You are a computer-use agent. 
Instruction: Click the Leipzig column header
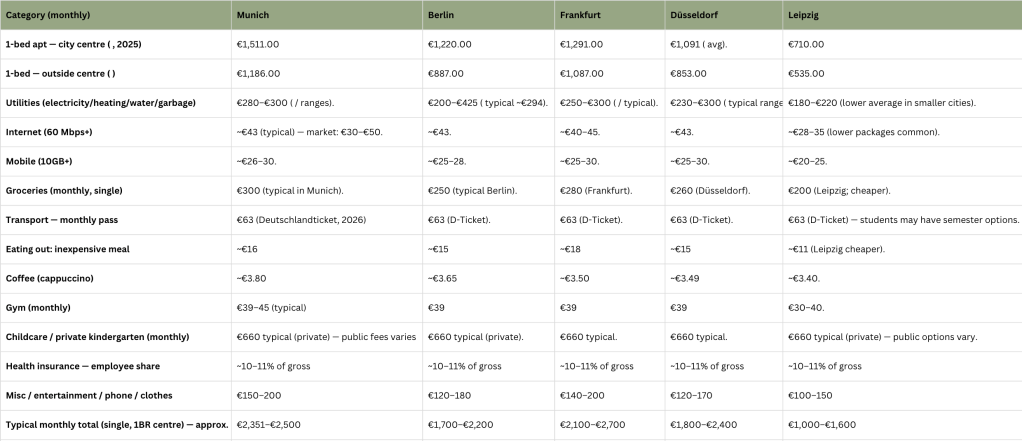[803, 16]
